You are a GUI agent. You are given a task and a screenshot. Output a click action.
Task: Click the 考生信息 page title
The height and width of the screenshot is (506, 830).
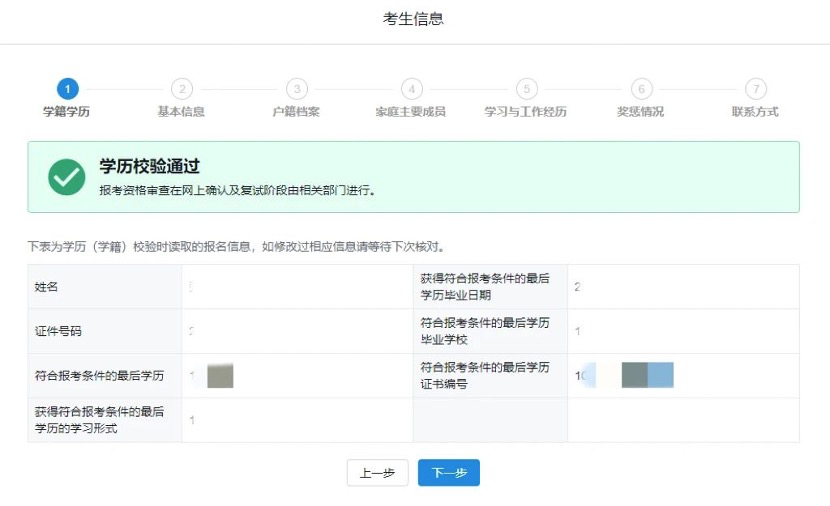point(414,19)
